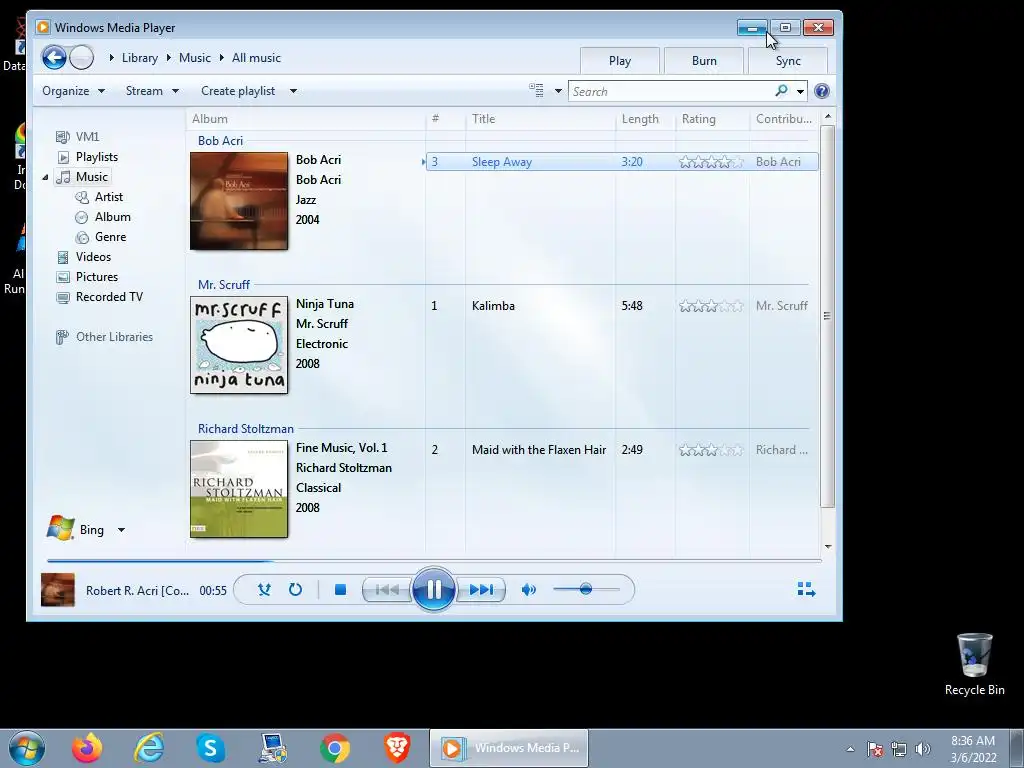1024x768 pixels.
Task: Click the Ninja Tuna album cover art
Action: point(239,345)
